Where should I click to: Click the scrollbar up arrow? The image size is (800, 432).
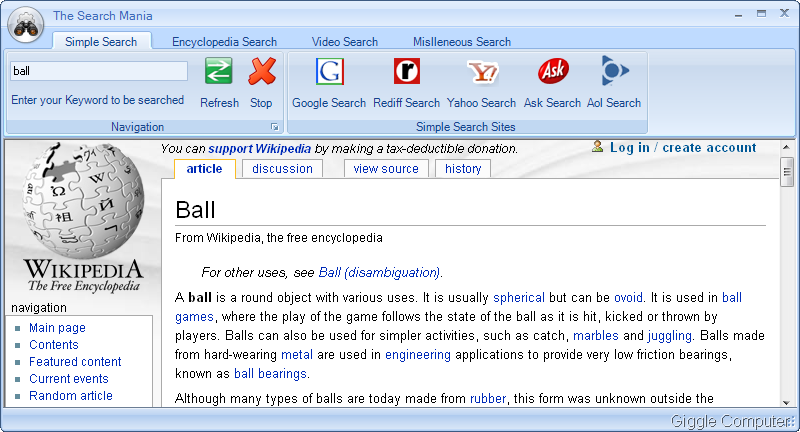786,147
